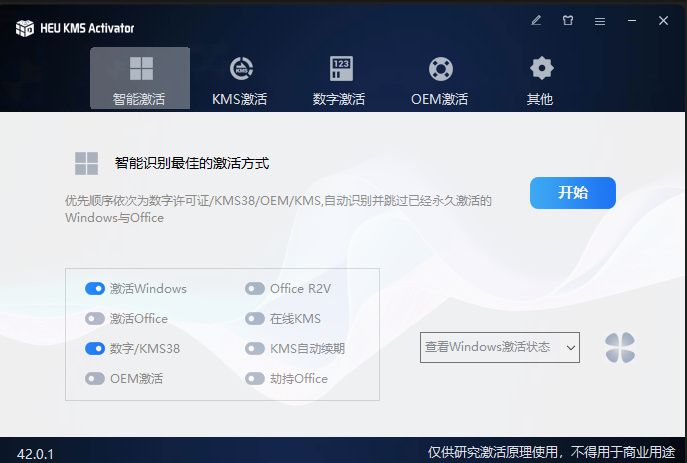Enable the 在线KMS switch
The image size is (687, 463).
pyautogui.click(x=255, y=318)
